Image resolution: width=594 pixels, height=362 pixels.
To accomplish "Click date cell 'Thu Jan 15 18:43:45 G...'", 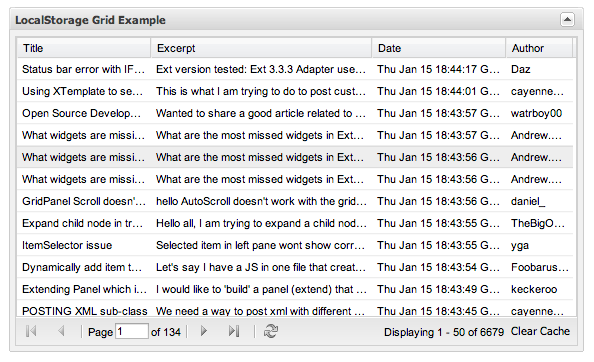I will coord(438,311).
